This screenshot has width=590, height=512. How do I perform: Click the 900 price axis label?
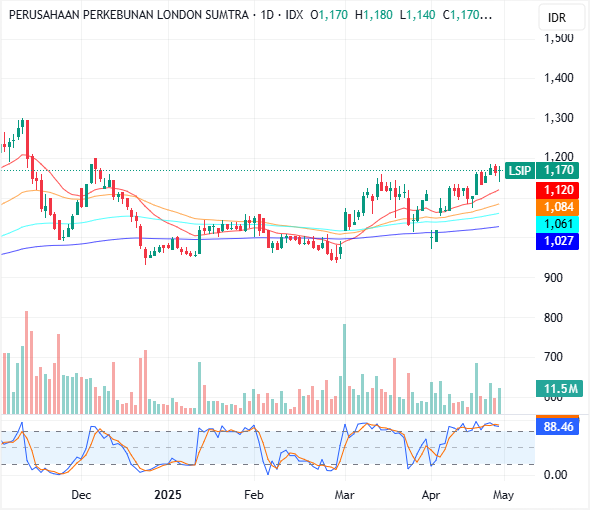(x=553, y=278)
